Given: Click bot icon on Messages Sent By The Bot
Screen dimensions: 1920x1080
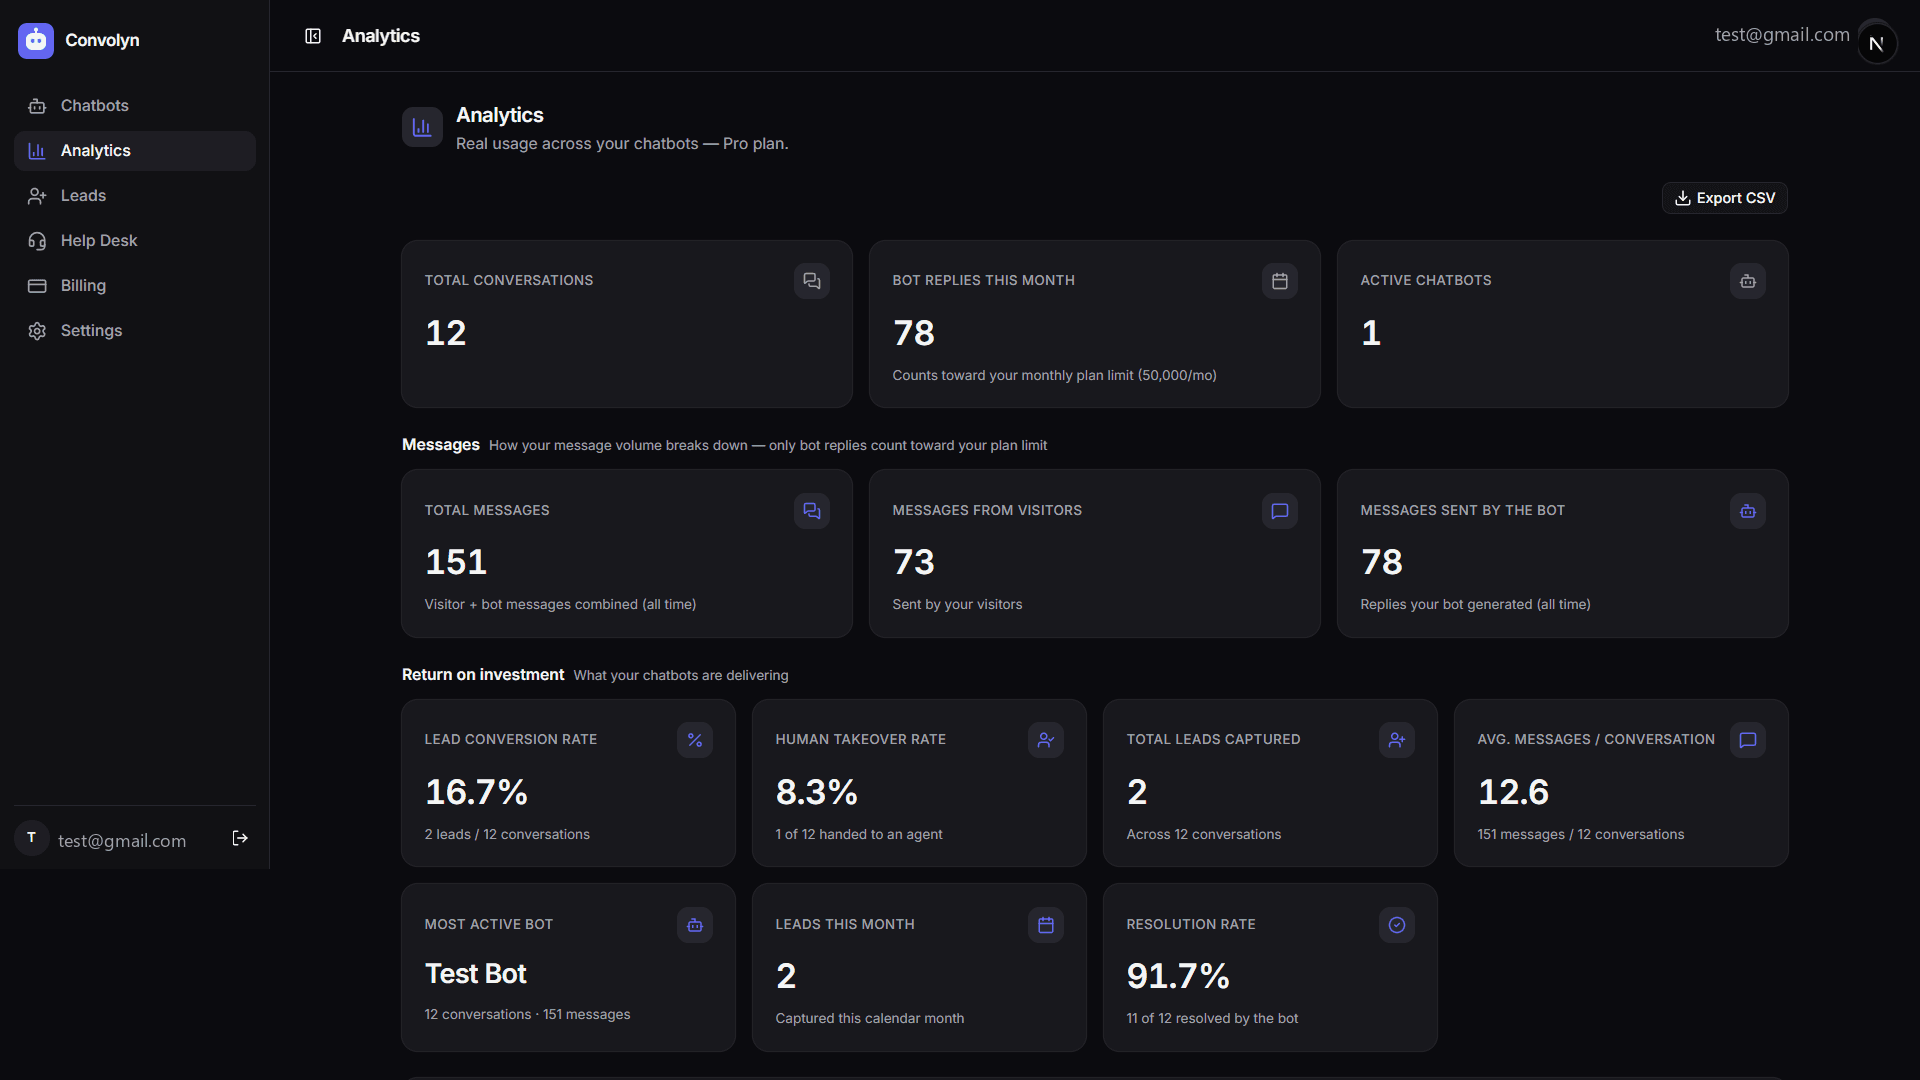Looking at the screenshot, I should pos(1748,511).
